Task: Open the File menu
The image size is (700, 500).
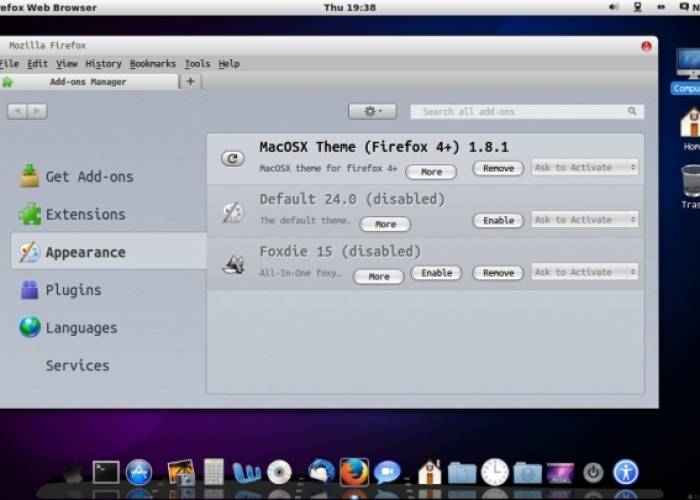Action: point(9,63)
